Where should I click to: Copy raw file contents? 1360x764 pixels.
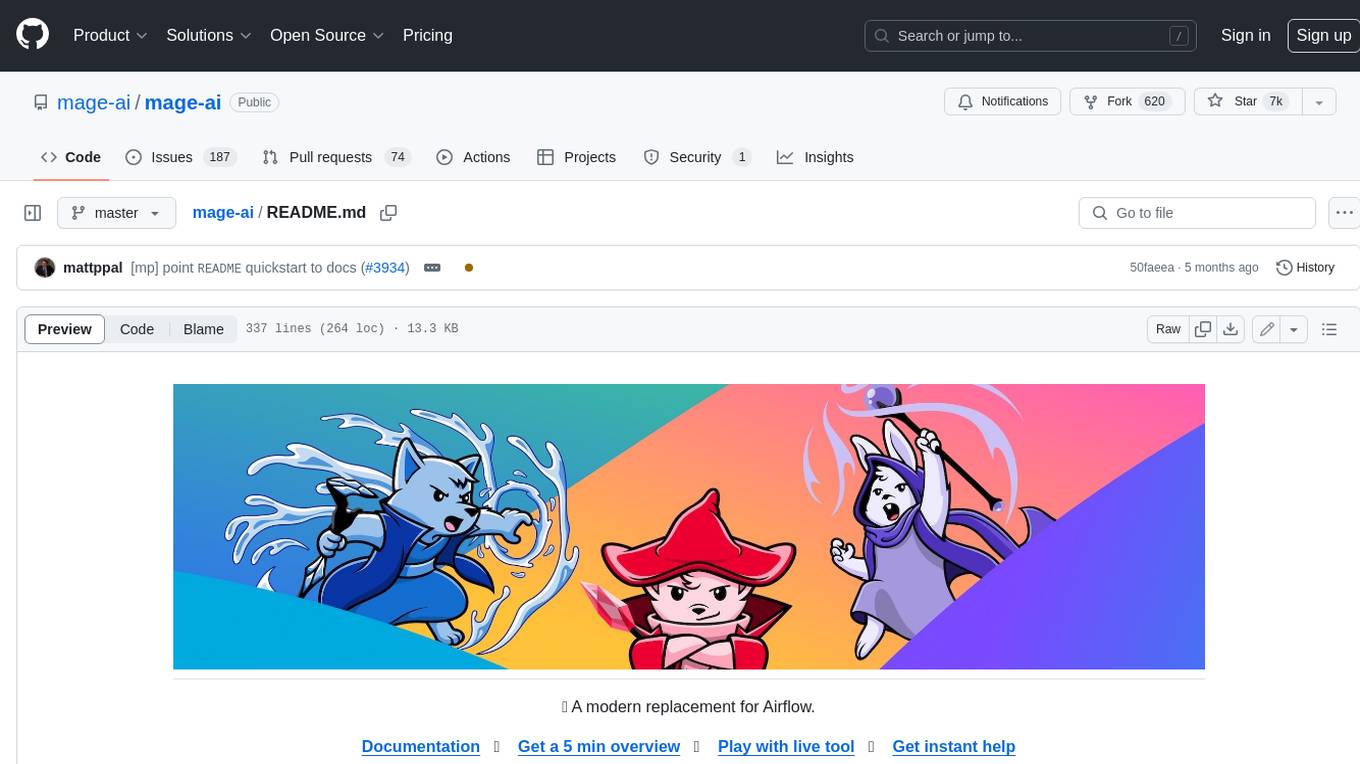click(x=1203, y=329)
